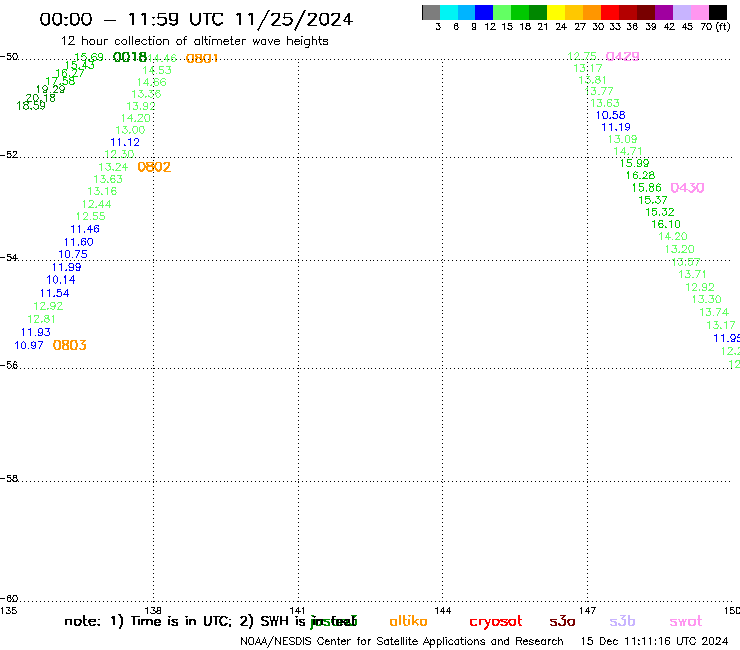Click the wave height value 13.09
The image size is (740, 650).
[x=622, y=139]
